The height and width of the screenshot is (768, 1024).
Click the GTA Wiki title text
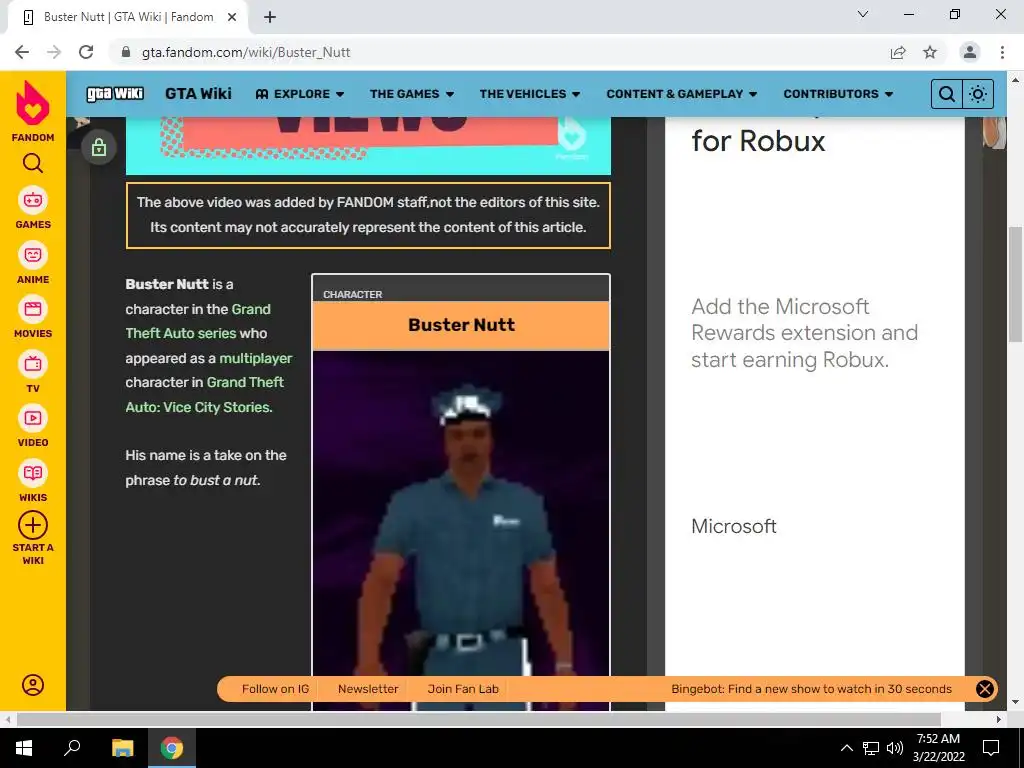pos(198,93)
